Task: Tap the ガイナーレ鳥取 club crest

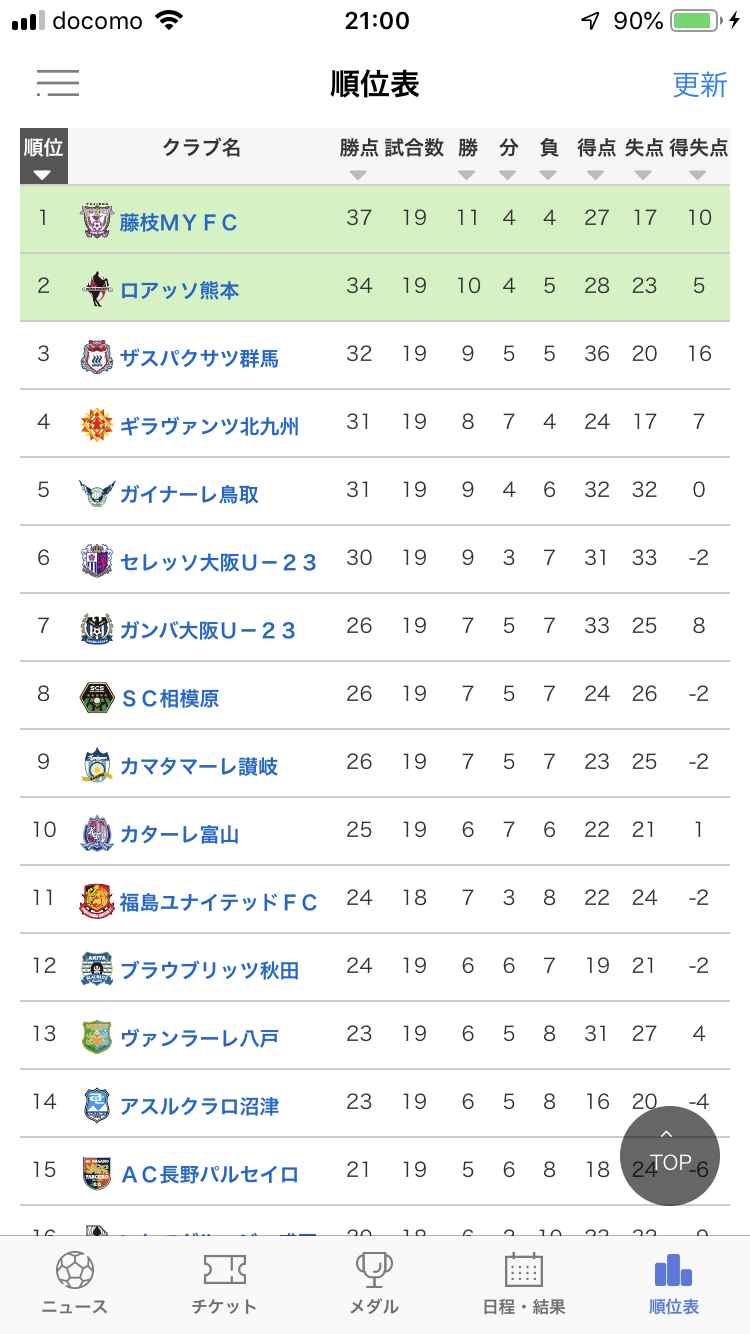Action: (97, 493)
